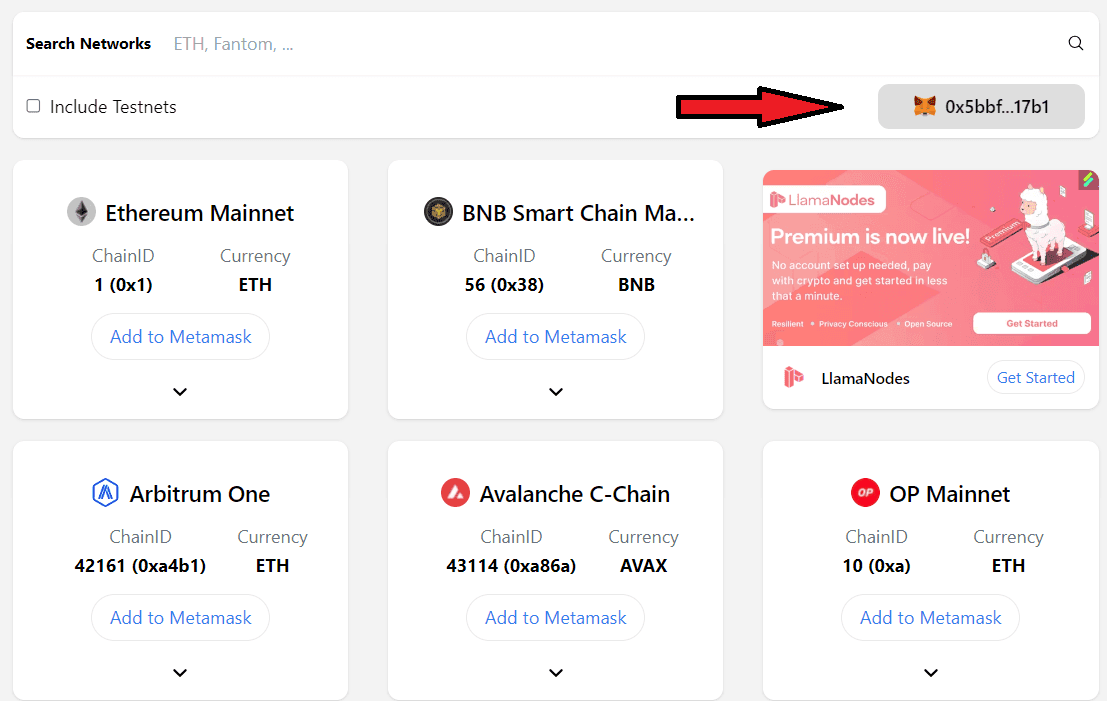Click the BNB Smart Chain logo icon
The height and width of the screenshot is (701, 1107).
pyautogui.click(x=438, y=212)
